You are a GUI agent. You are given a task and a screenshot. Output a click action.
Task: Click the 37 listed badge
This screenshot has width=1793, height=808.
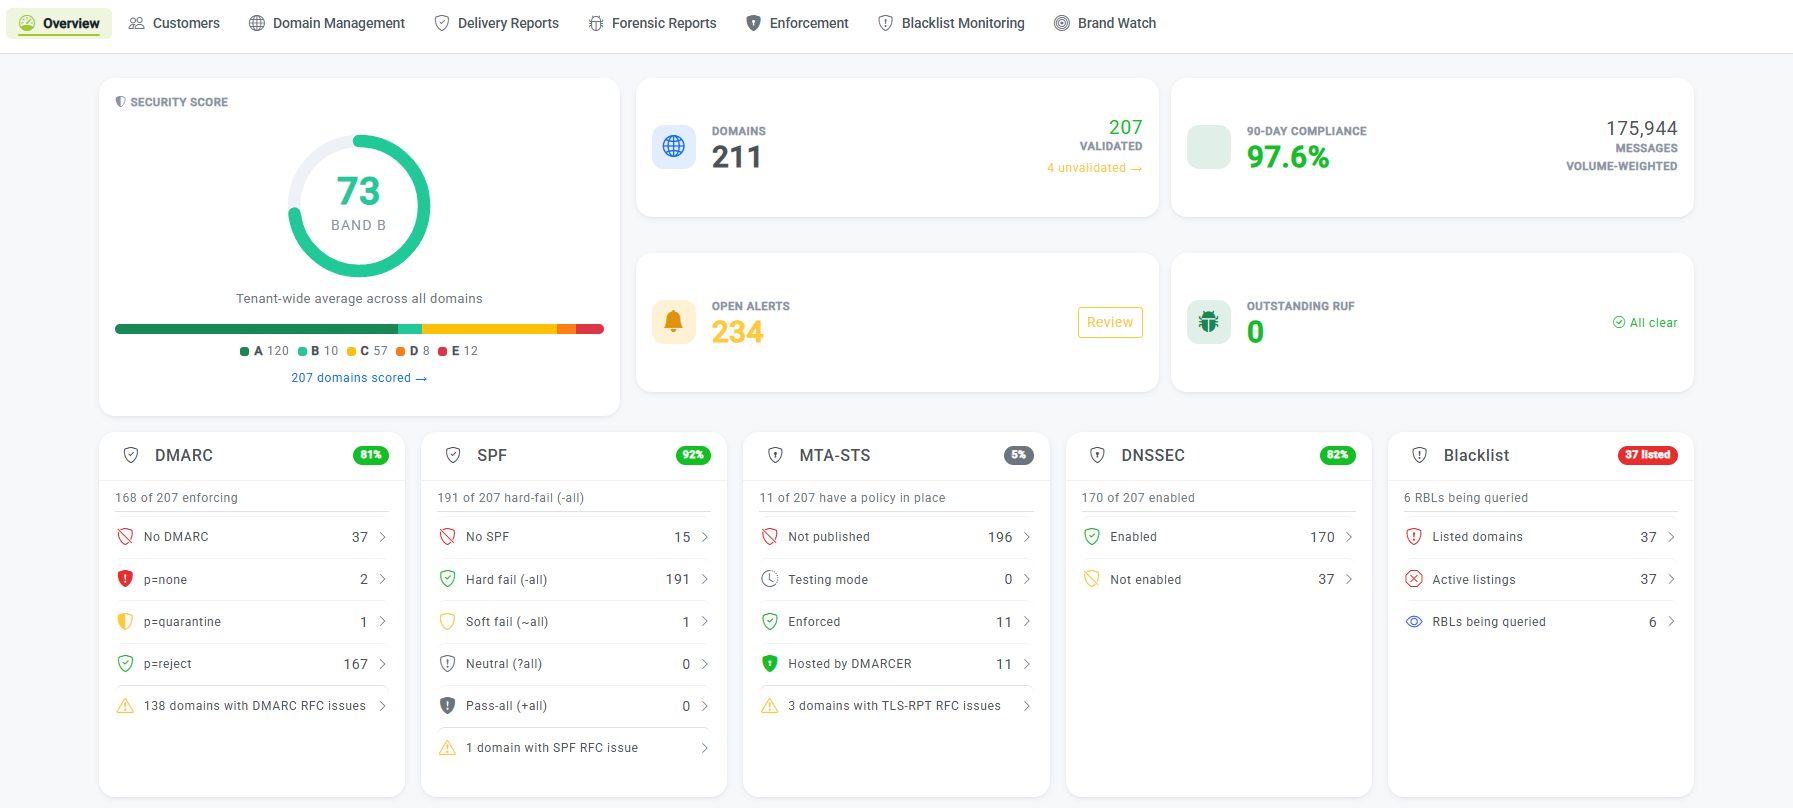coord(1647,455)
